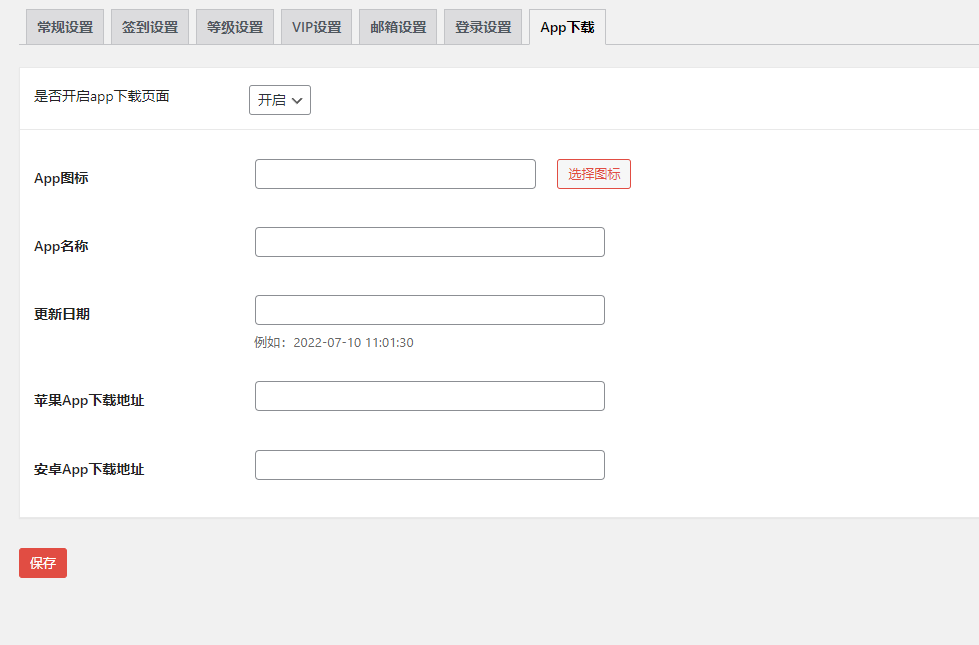Click the 选择图标 button
This screenshot has height=645, width=979.
pyautogui.click(x=594, y=174)
